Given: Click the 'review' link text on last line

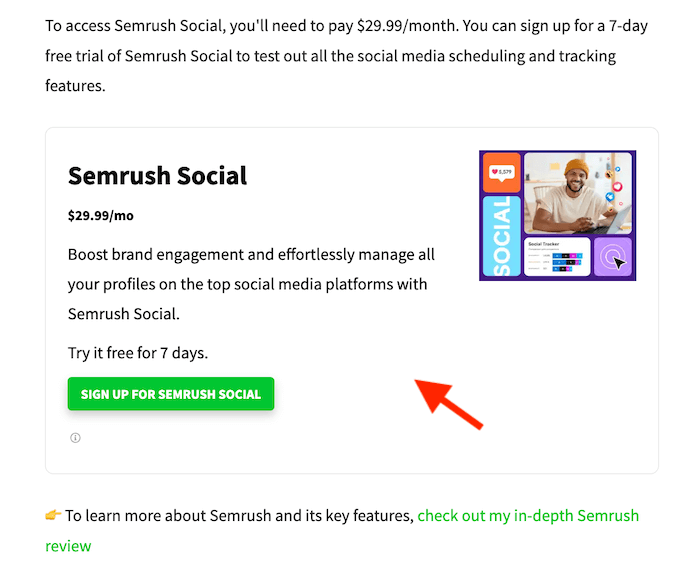Looking at the screenshot, I should click(x=68, y=546).
